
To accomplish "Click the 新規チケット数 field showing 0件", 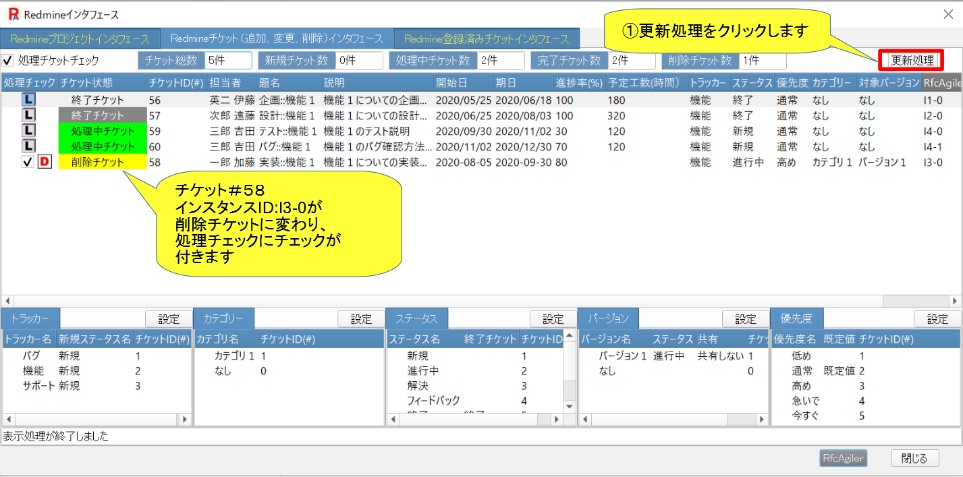I will (x=358, y=60).
